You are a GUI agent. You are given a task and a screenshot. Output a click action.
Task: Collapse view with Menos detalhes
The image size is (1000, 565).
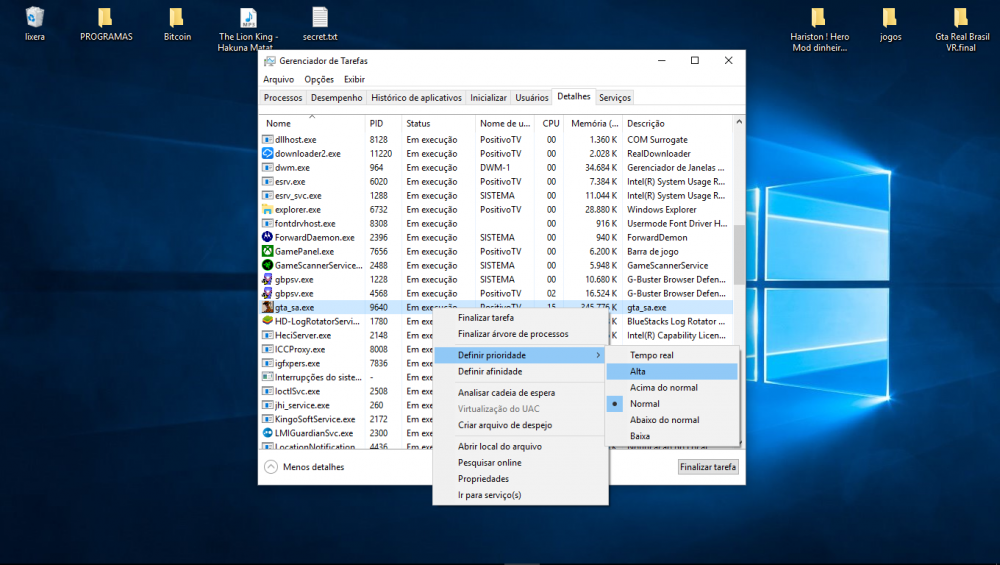(305, 467)
